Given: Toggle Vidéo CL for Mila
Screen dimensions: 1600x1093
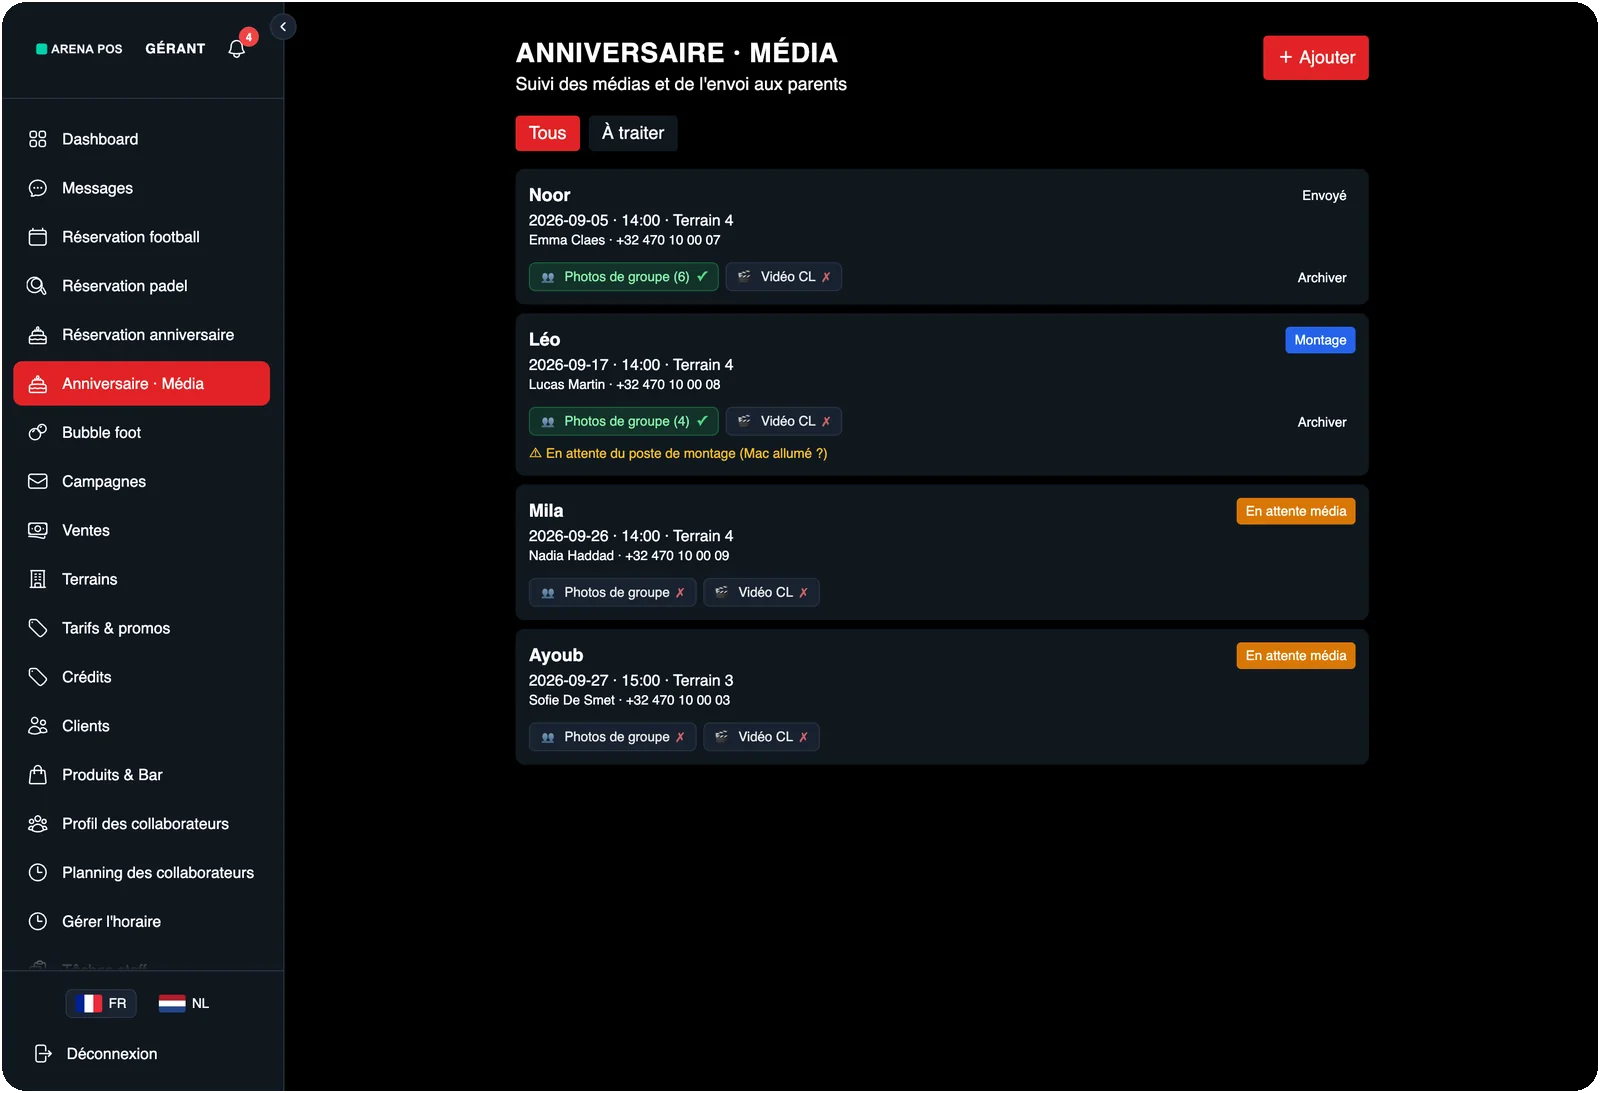Looking at the screenshot, I should coord(762,593).
